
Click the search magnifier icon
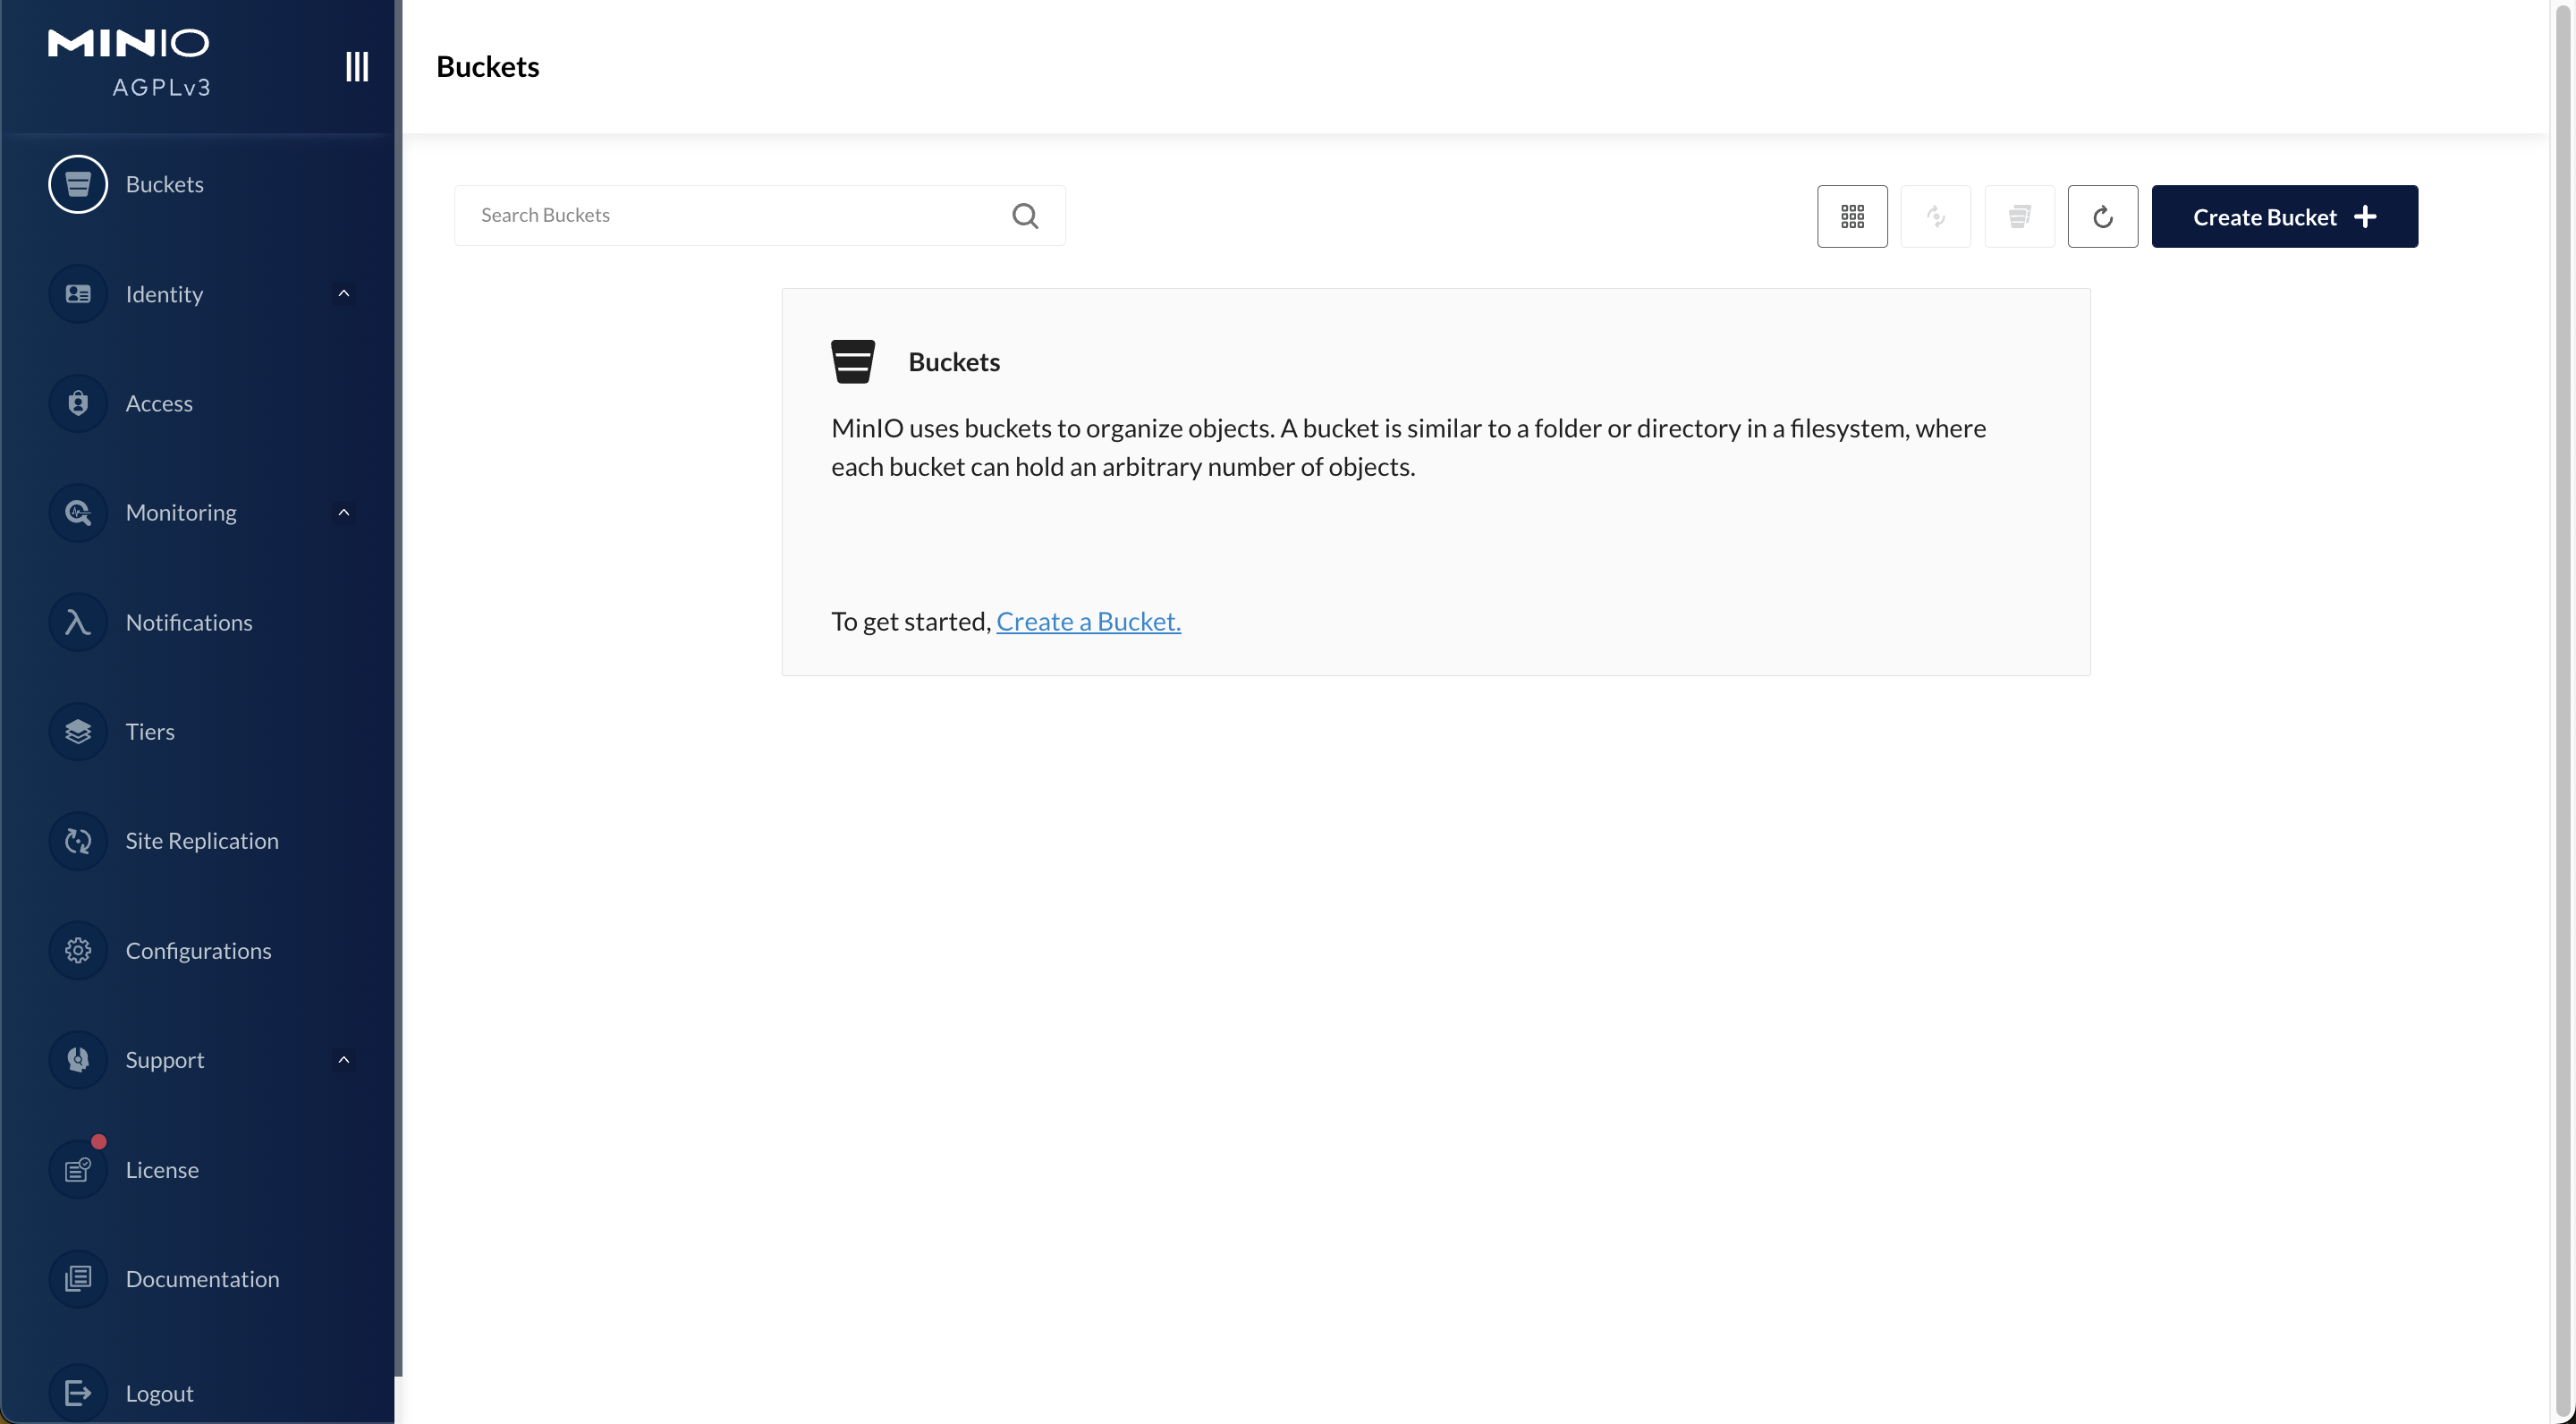click(1024, 216)
